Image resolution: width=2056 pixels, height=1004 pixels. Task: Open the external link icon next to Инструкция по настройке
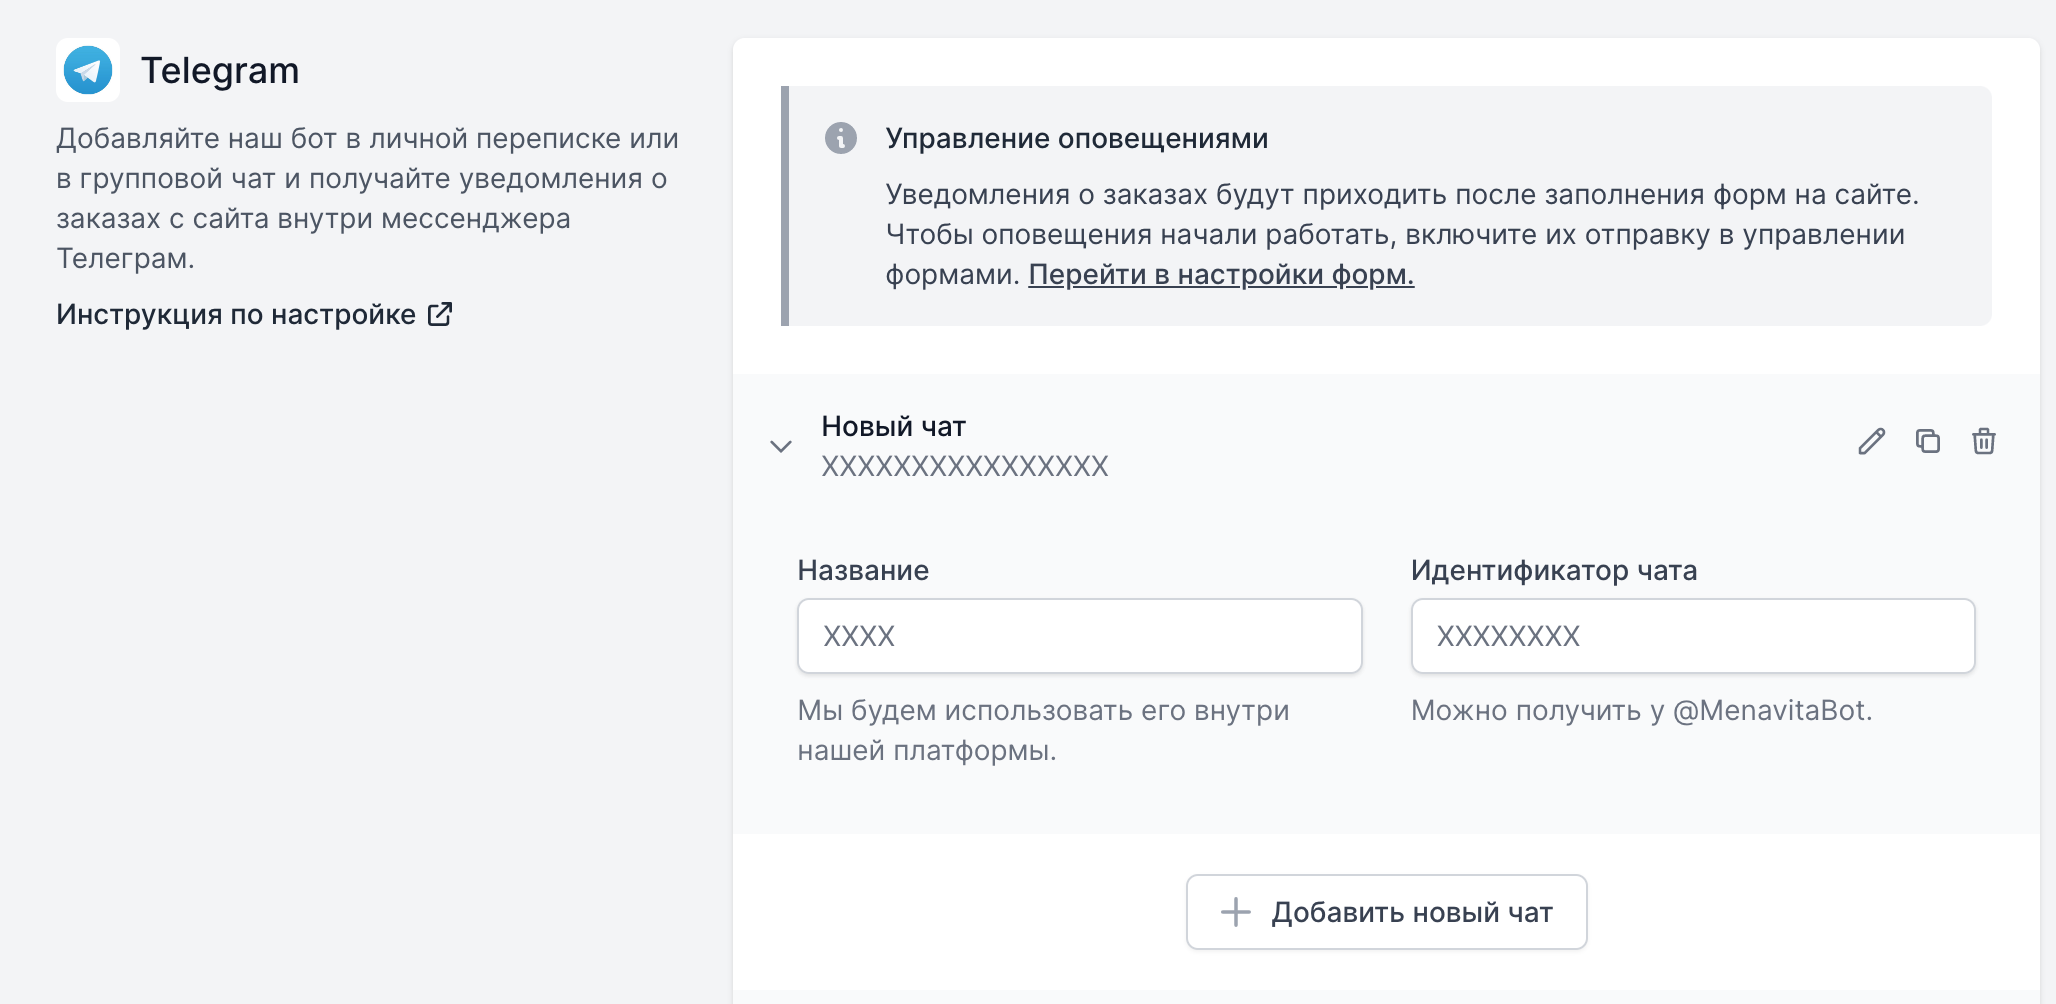pos(440,314)
